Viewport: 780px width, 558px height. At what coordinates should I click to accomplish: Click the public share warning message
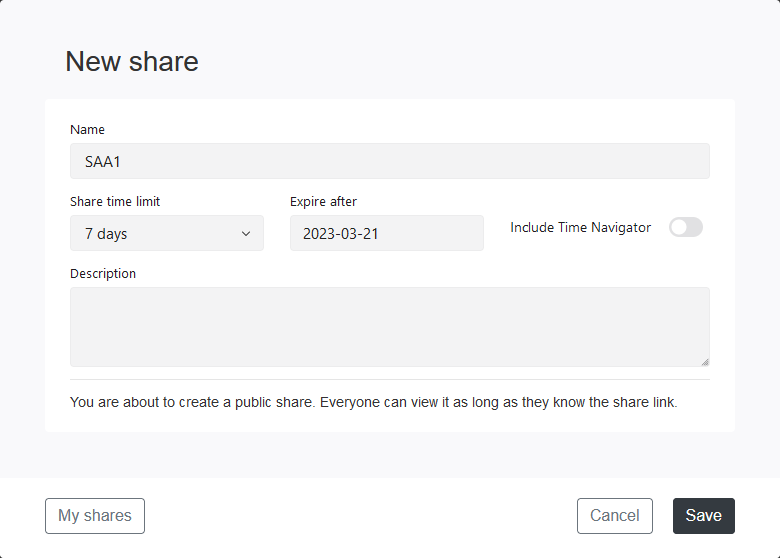pyautogui.click(x=374, y=402)
